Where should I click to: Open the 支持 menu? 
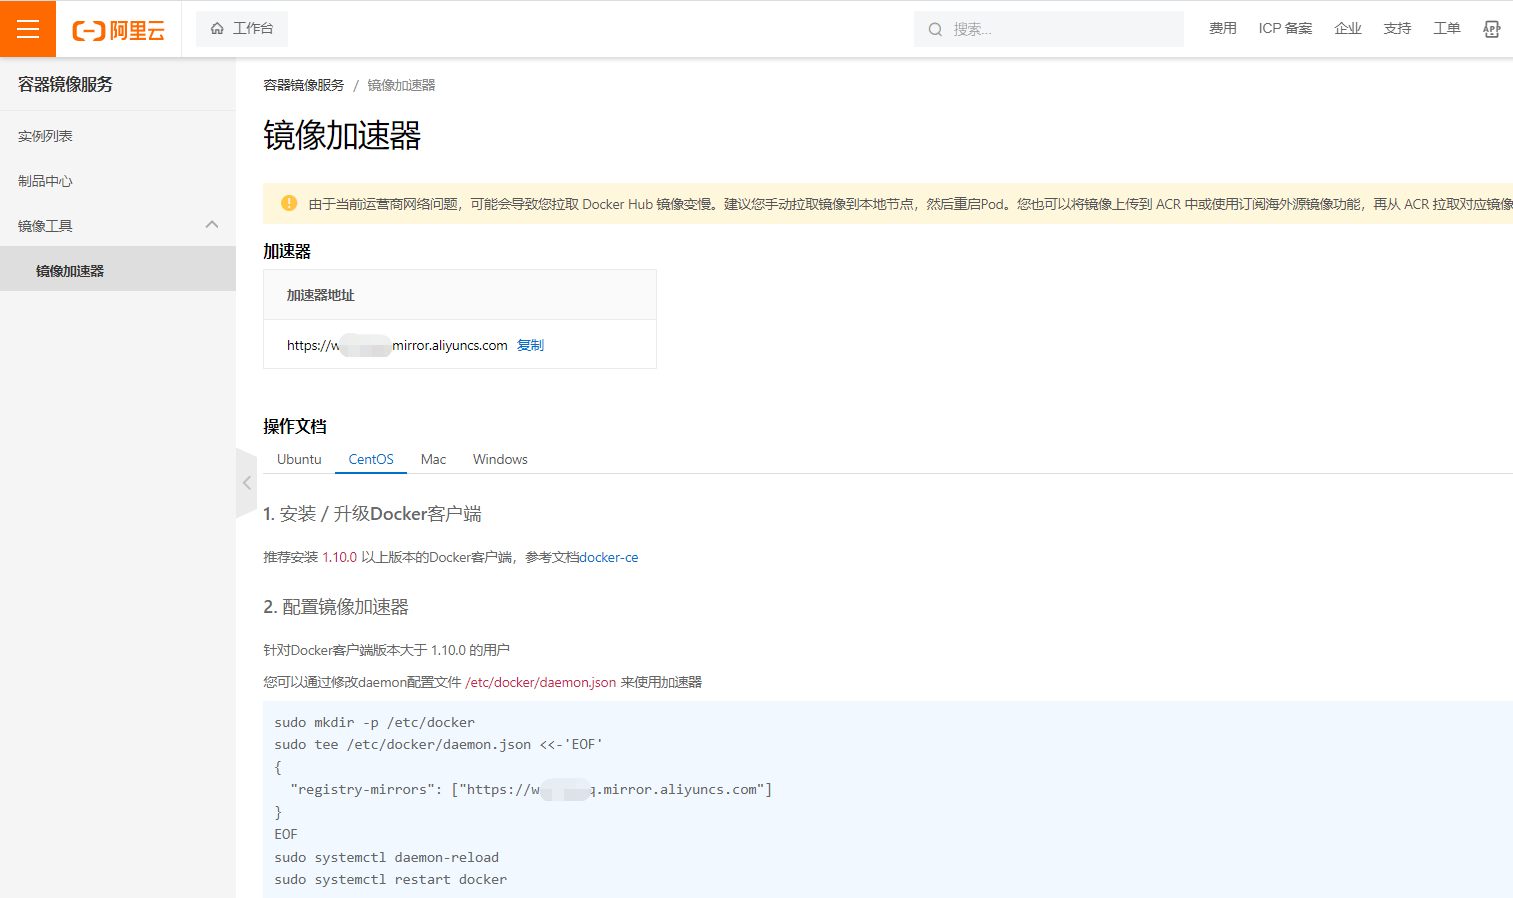(1397, 29)
